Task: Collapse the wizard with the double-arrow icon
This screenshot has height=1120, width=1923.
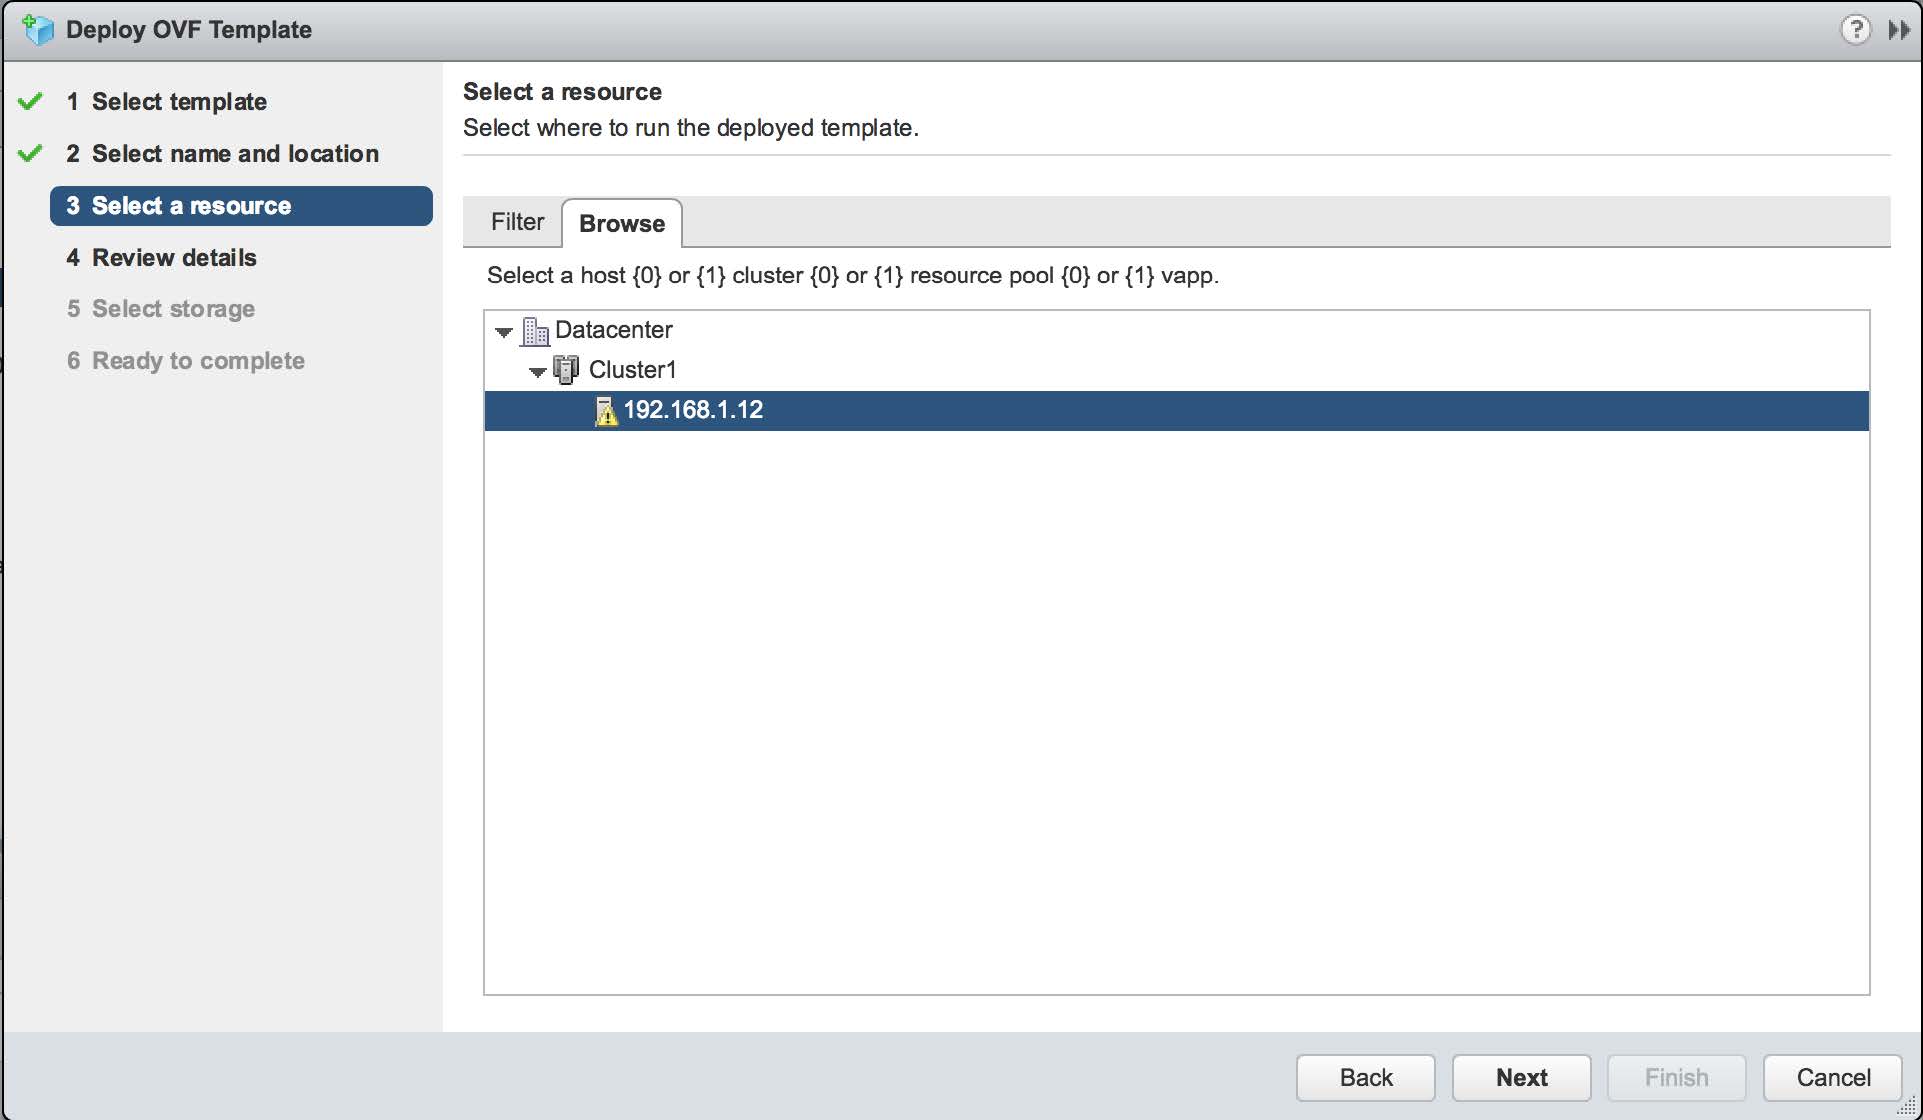Action: click(1899, 29)
